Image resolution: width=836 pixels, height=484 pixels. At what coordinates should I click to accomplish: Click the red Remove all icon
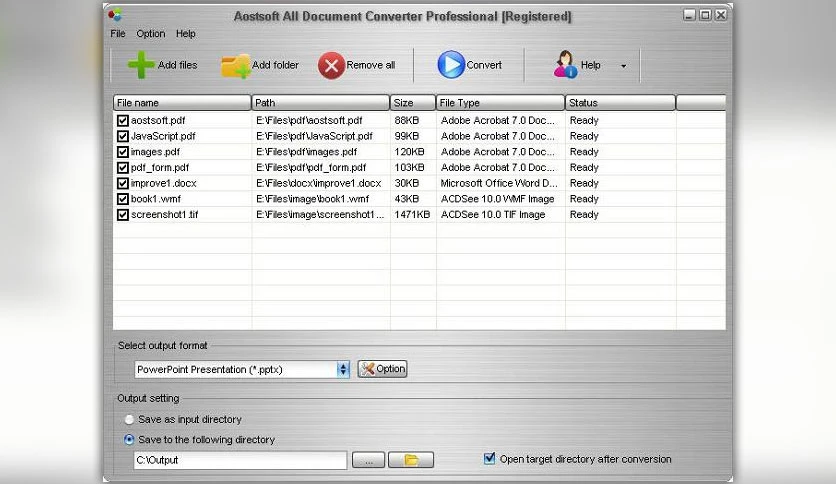[331, 65]
